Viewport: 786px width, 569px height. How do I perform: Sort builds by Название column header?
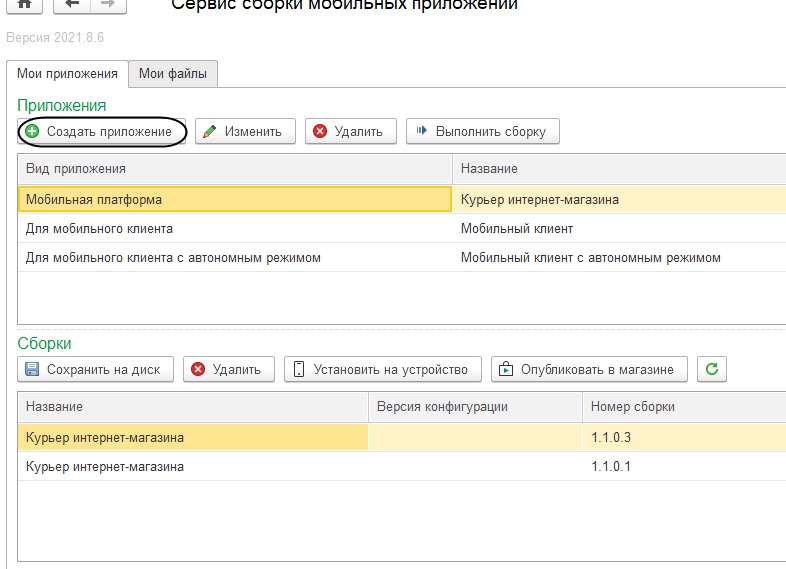(x=193, y=407)
